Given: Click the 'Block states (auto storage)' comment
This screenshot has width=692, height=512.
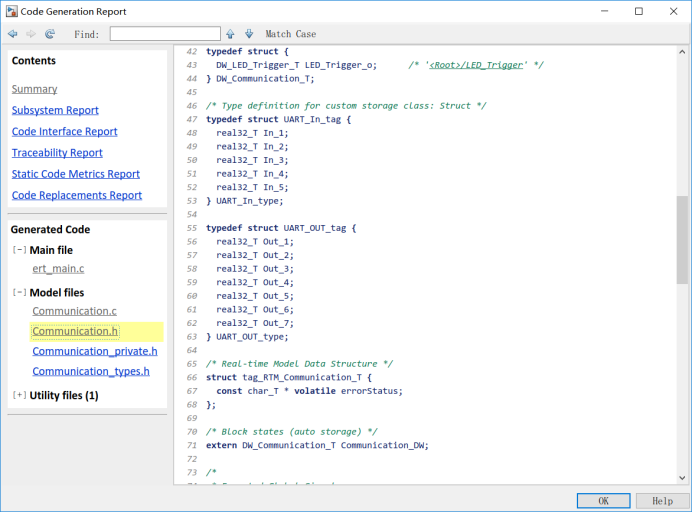Looking at the screenshot, I should [292, 432].
